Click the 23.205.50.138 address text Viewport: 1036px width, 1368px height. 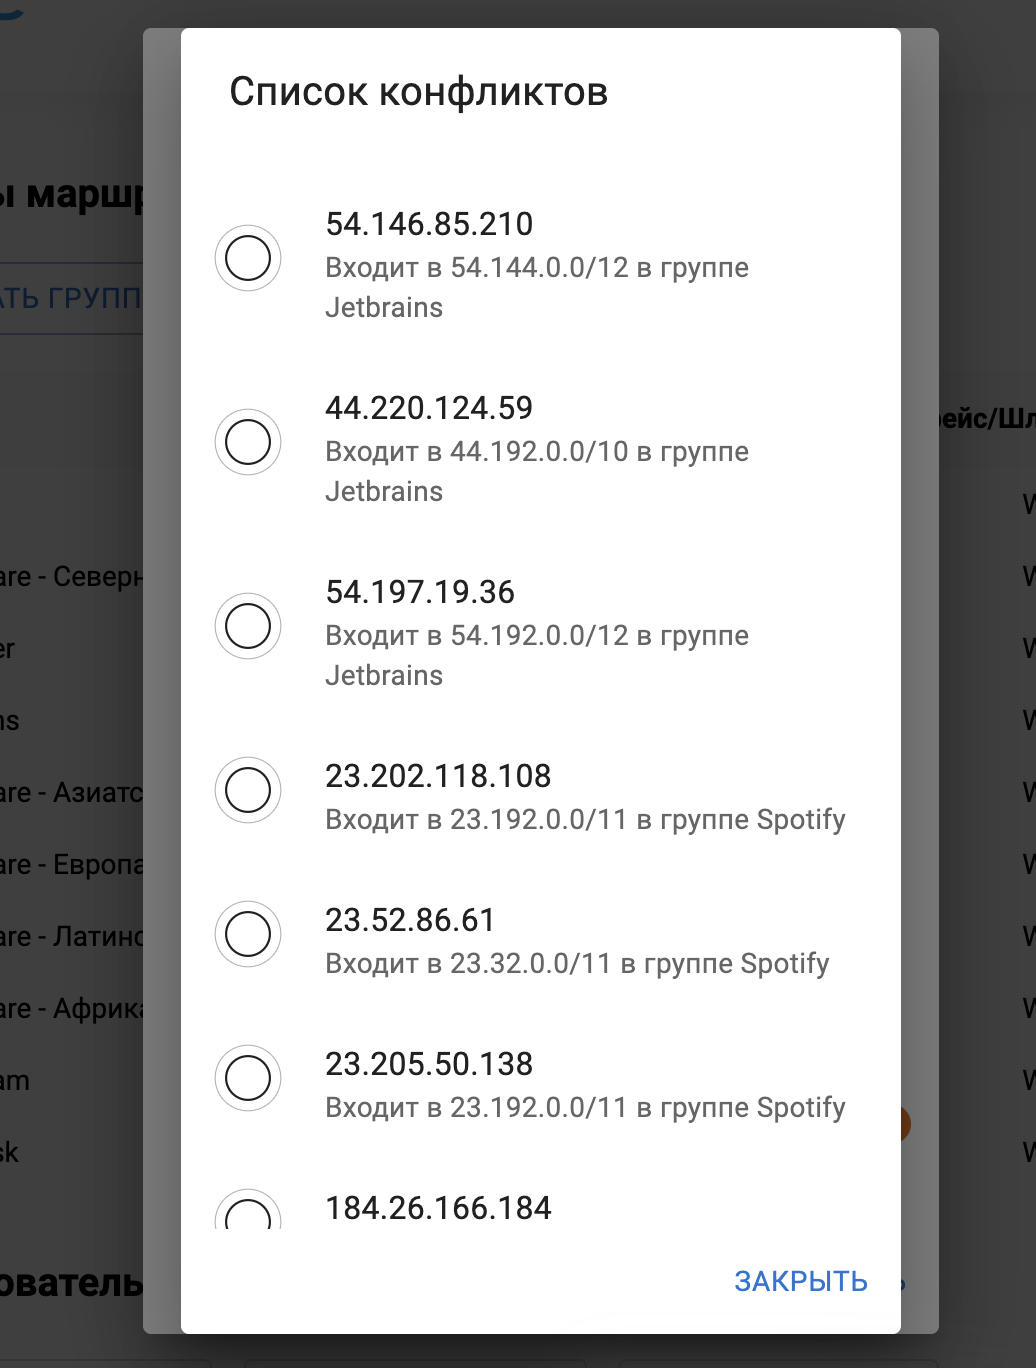429,1064
